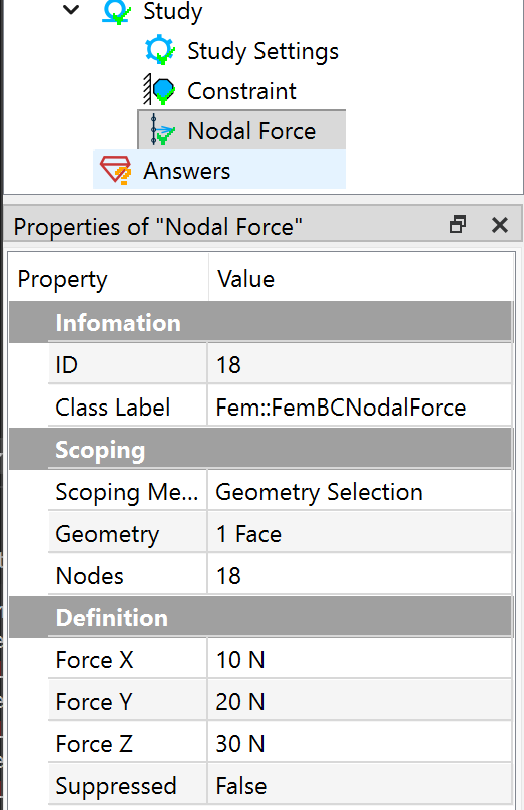Click the Study gear icon in tree
This screenshot has width=524, height=810.
click(116, 12)
